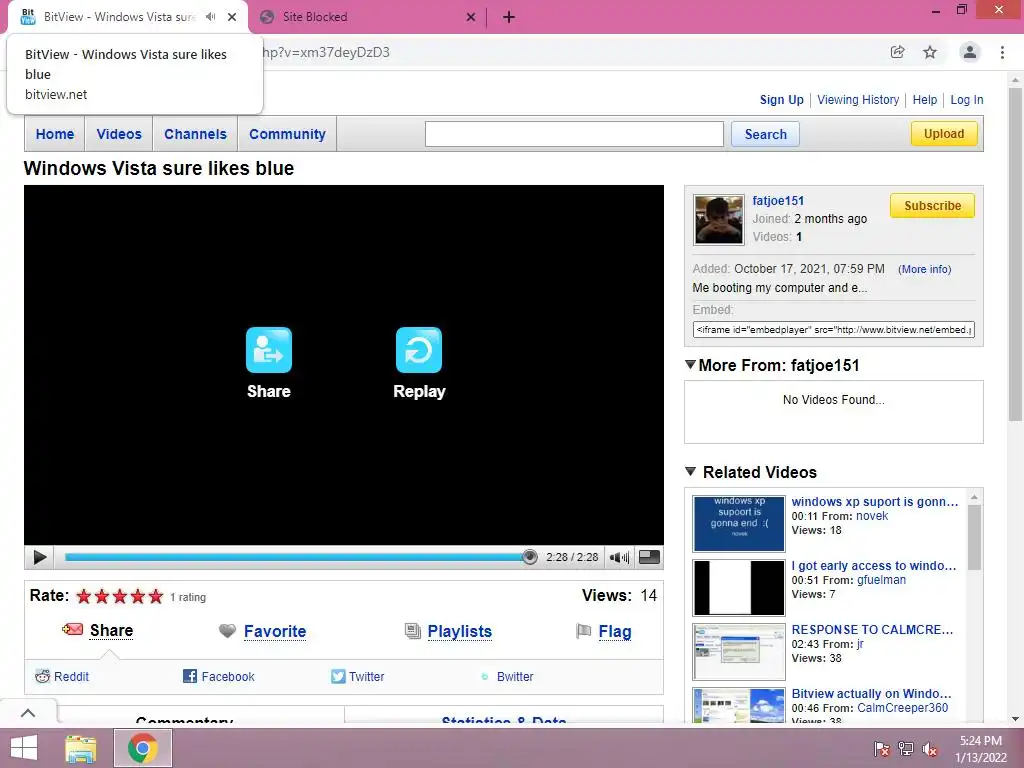Screen dimensions: 1024x768
Task: Expand description with More info link
Action: [x=924, y=269]
